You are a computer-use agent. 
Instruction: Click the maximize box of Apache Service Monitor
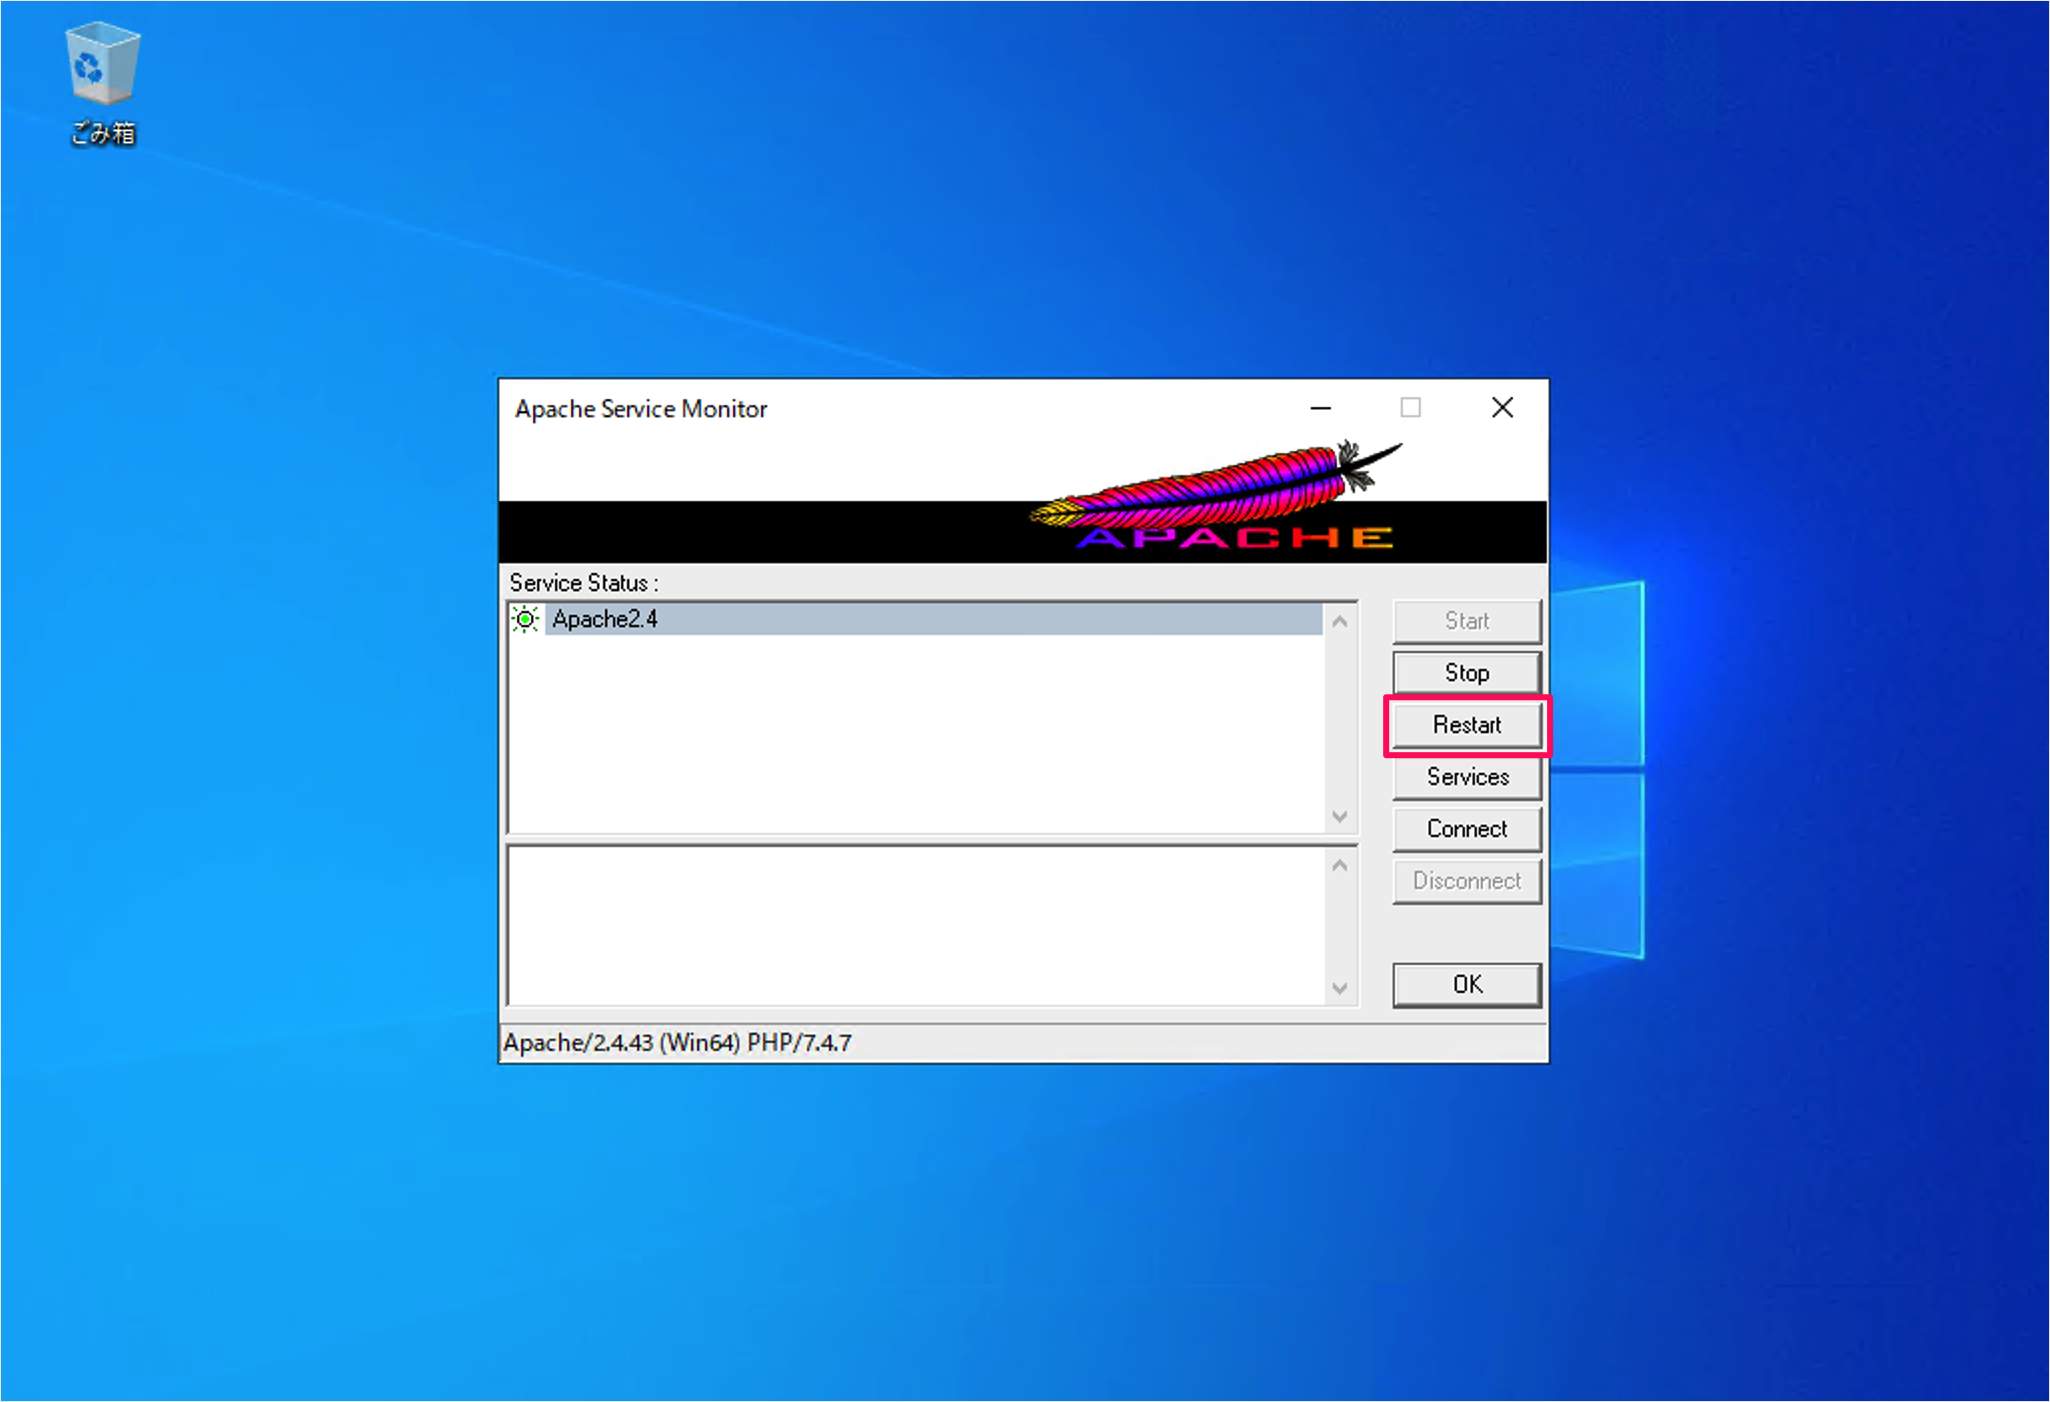1410,408
